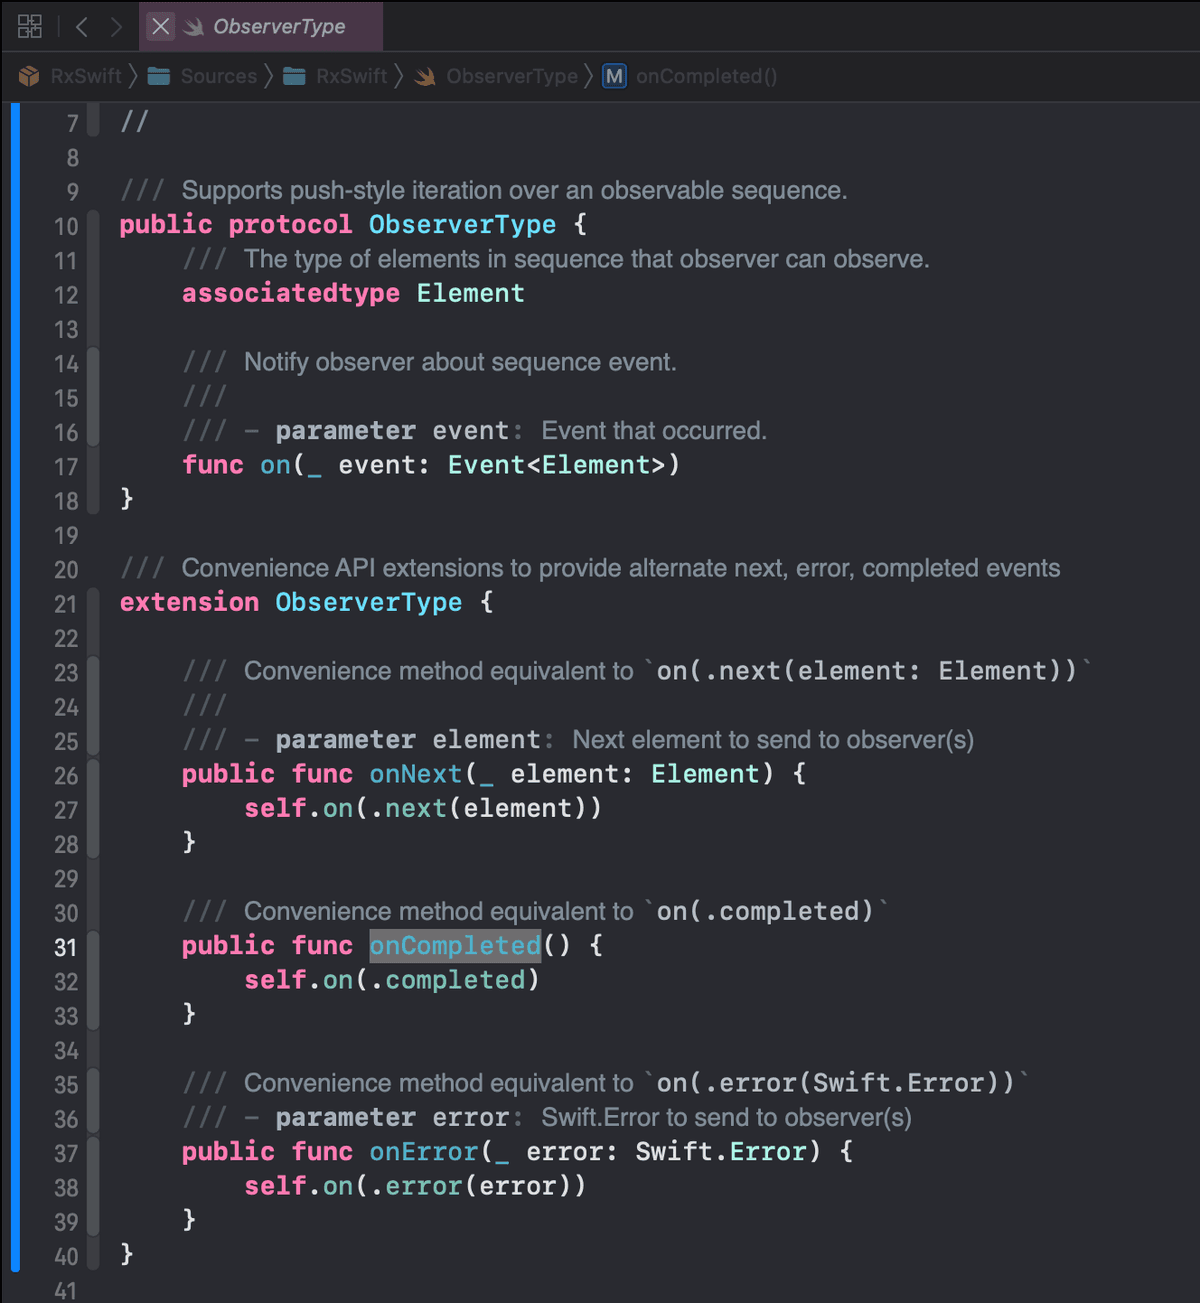Go forward with the right chevron
Image resolution: width=1200 pixels, height=1303 pixels.
pyautogui.click(x=116, y=27)
